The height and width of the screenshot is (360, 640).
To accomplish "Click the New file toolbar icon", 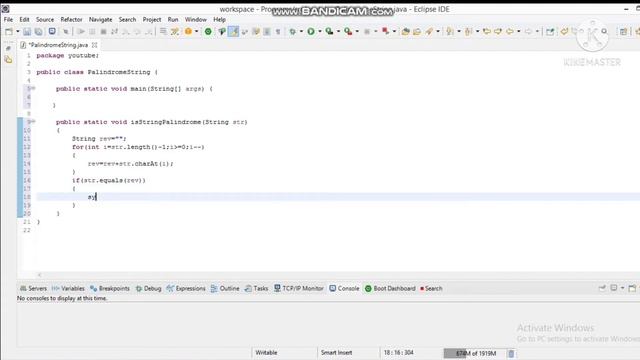I will click(9, 31).
